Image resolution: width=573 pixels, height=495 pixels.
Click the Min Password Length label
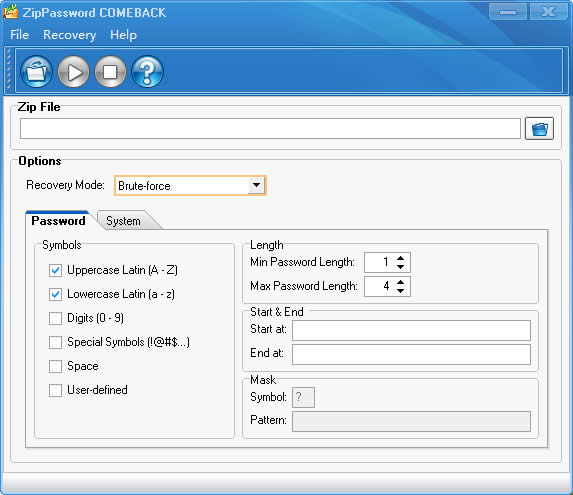(x=302, y=262)
